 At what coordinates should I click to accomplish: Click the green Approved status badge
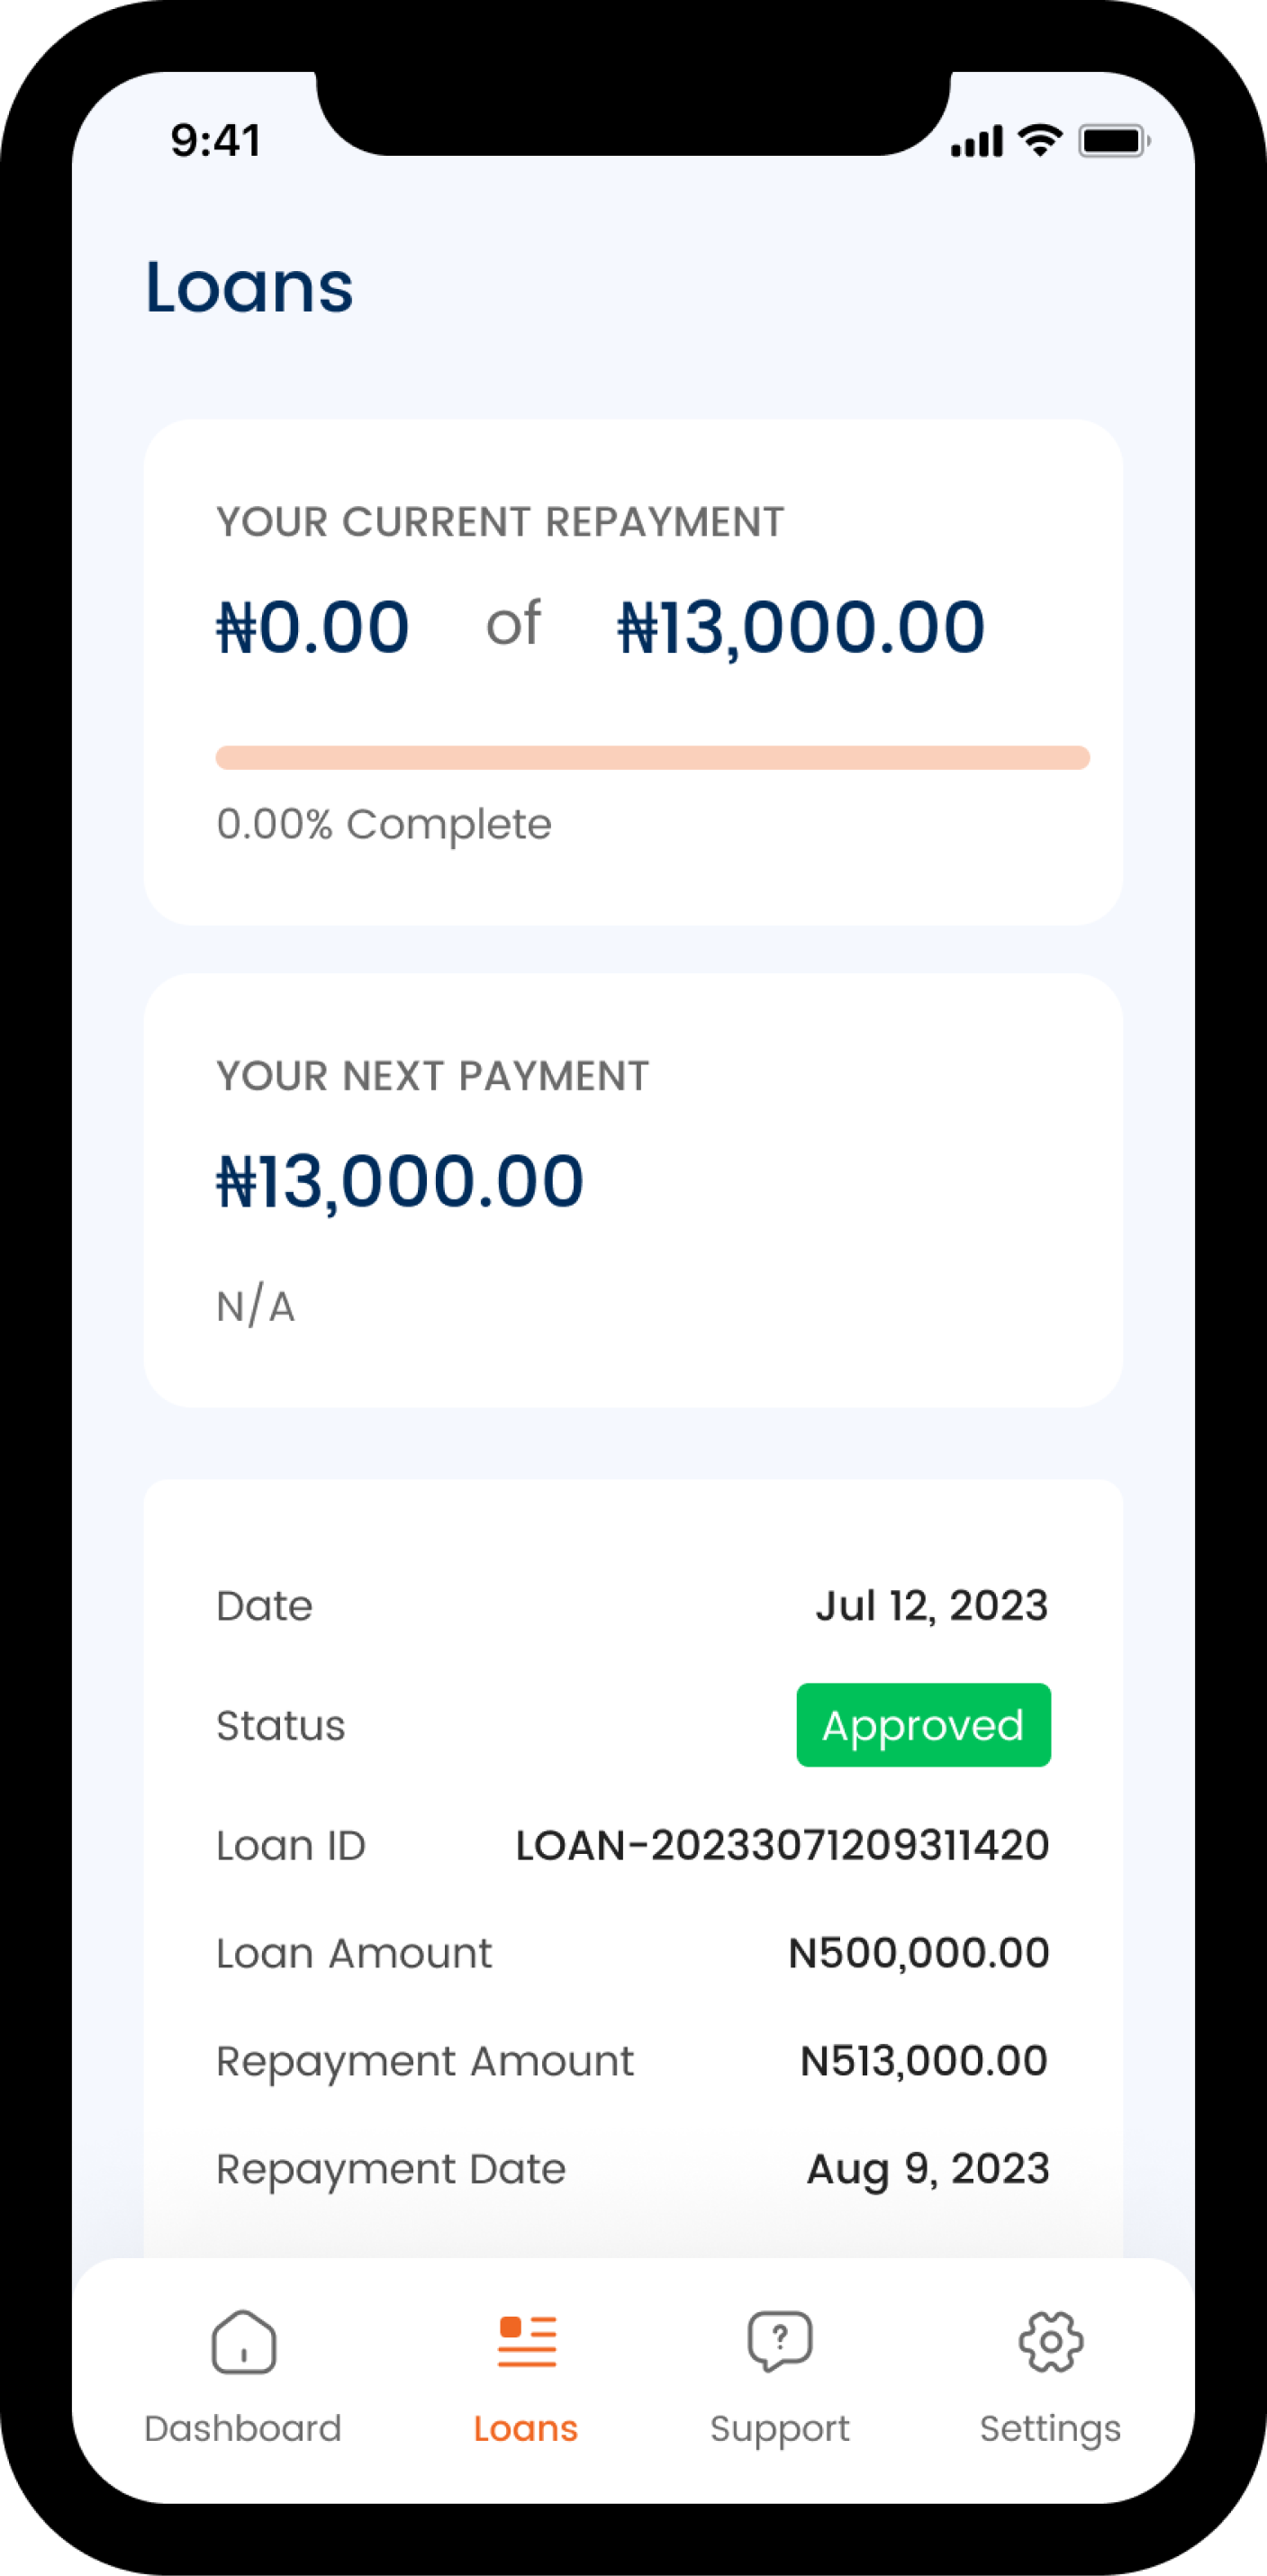tap(923, 1725)
